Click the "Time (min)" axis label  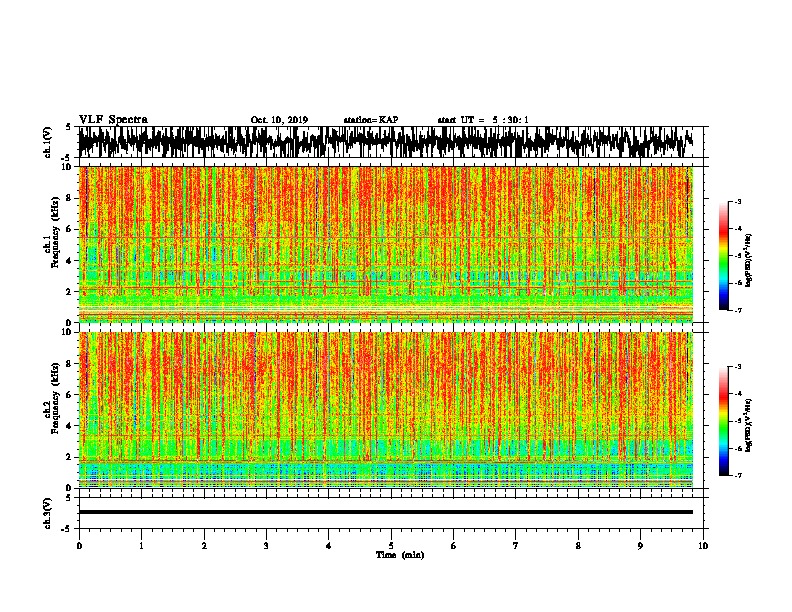pyautogui.click(x=400, y=555)
